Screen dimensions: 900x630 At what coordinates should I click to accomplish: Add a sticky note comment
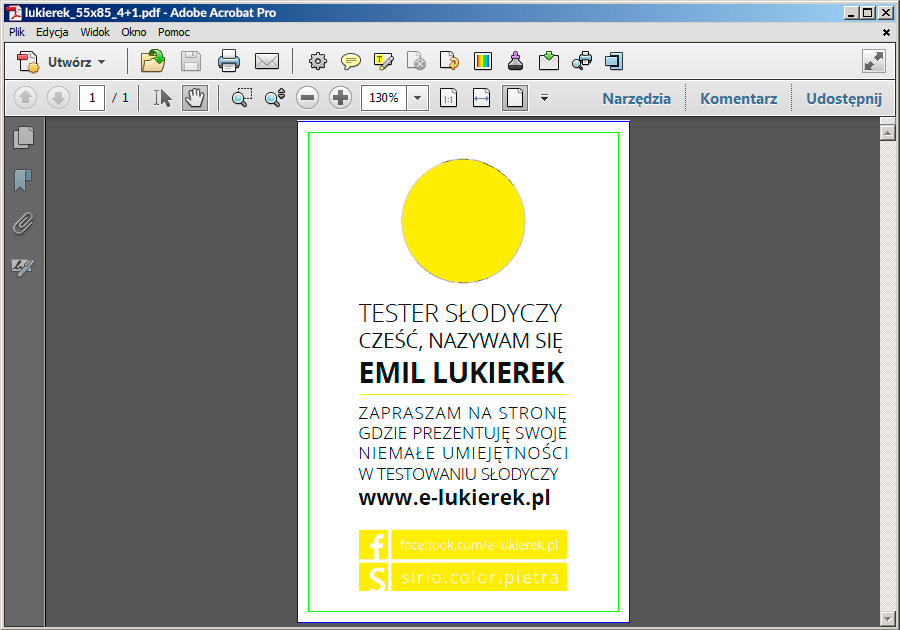point(350,62)
